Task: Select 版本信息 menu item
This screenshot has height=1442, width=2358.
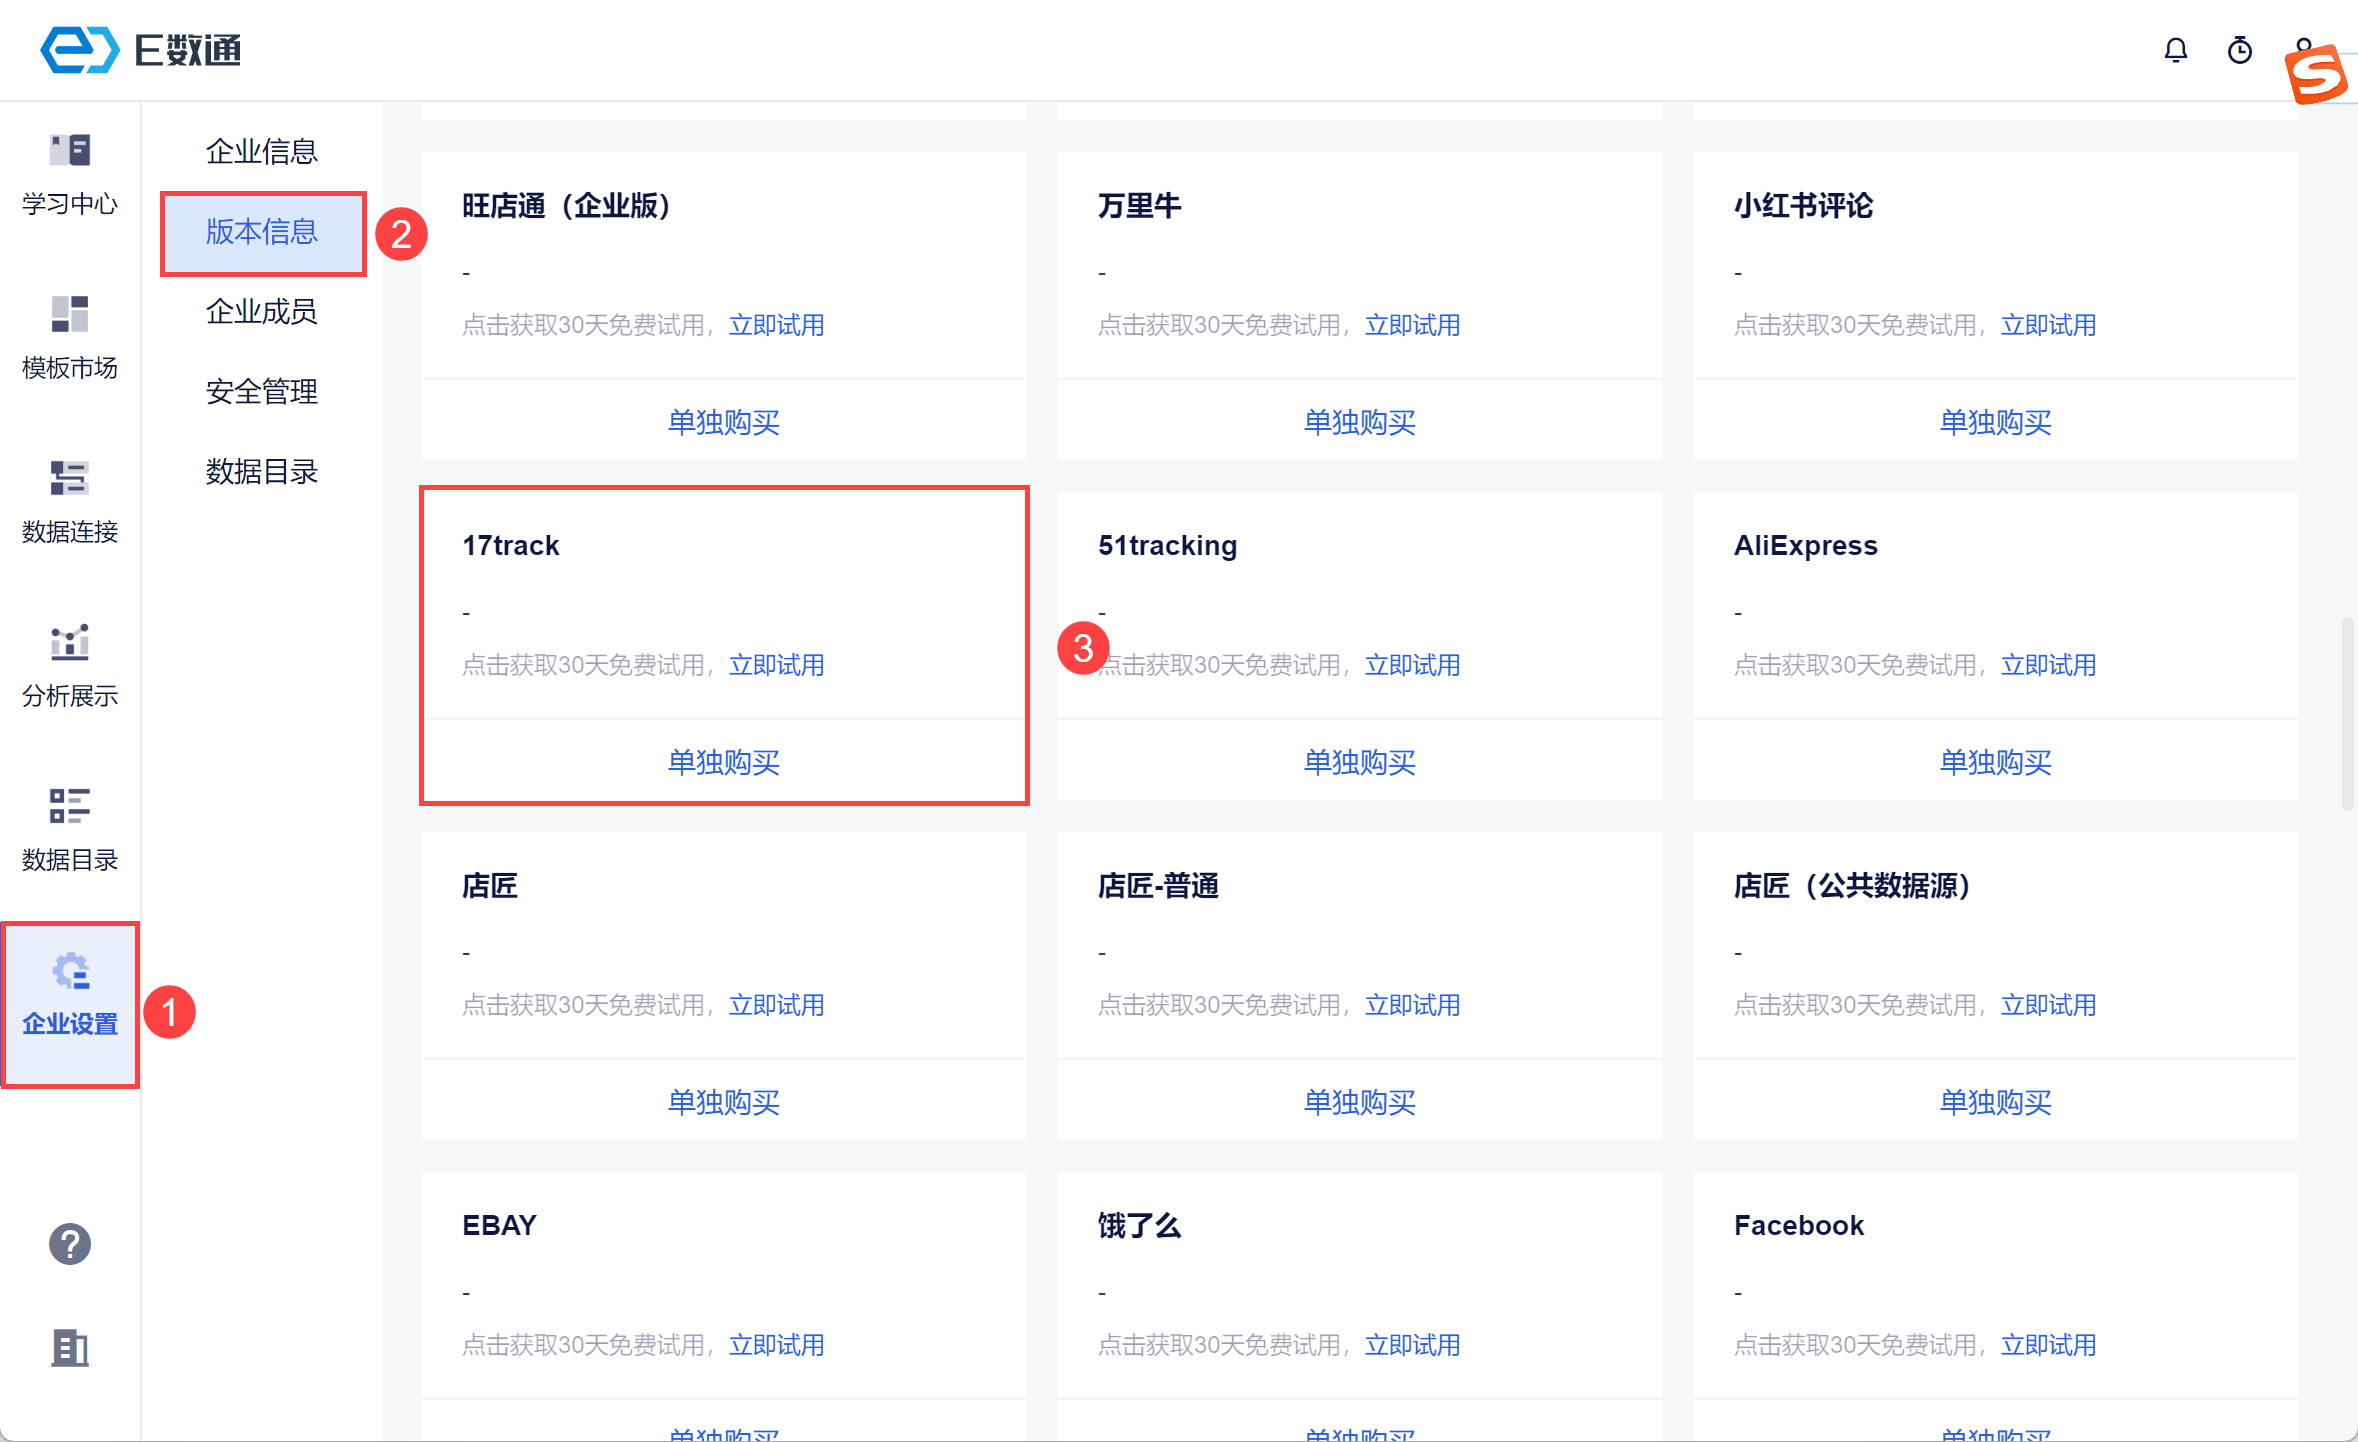Action: (x=261, y=232)
